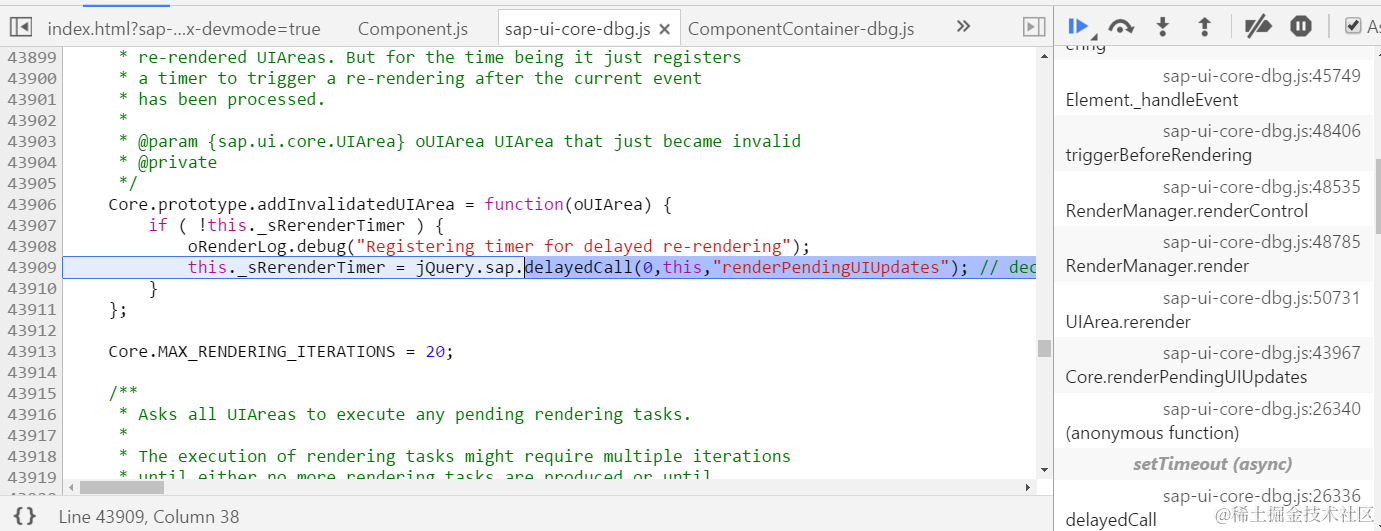The width and height of the screenshot is (1381, 531).
Task: Open the index.html?sap-...x-devmode=true tab
Action: 184,29
